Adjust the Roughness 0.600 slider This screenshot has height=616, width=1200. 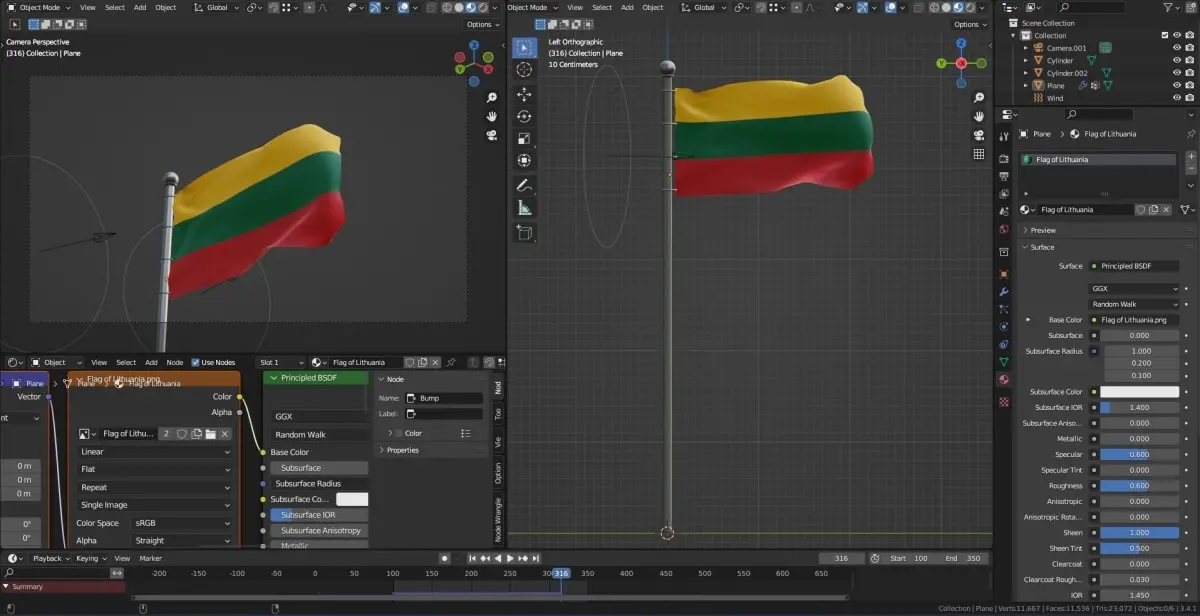1140,486
